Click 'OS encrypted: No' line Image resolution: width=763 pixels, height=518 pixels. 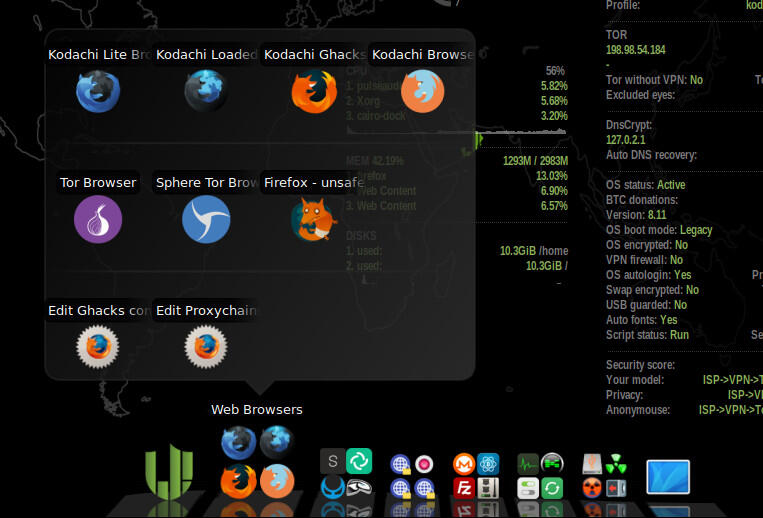(647, 245)
